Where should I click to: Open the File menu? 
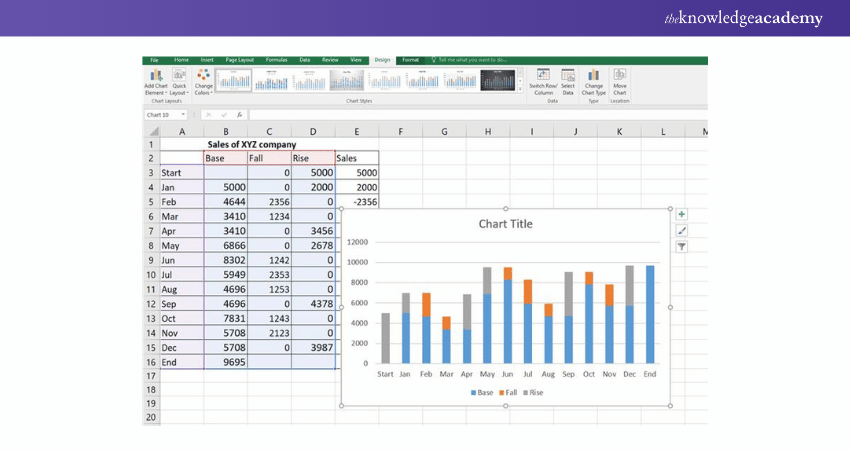click(155, 60)
